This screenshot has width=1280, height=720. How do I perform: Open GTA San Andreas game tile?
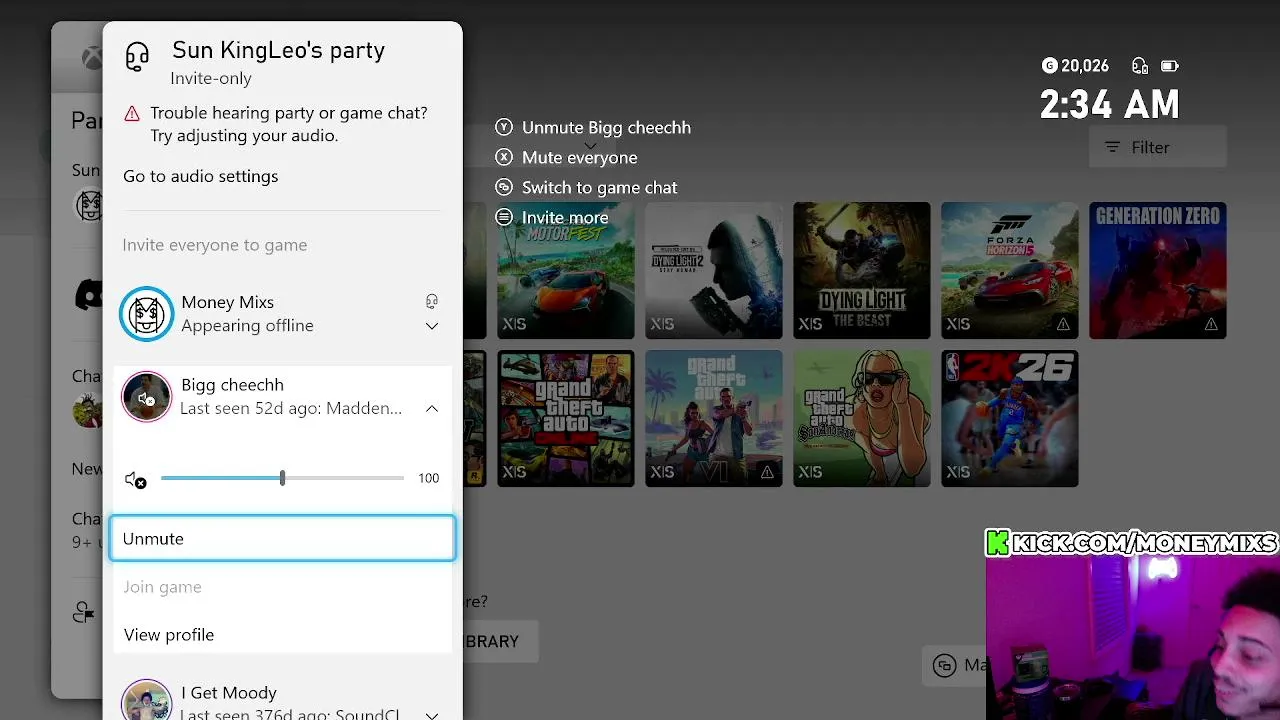[x=862, y=418]
